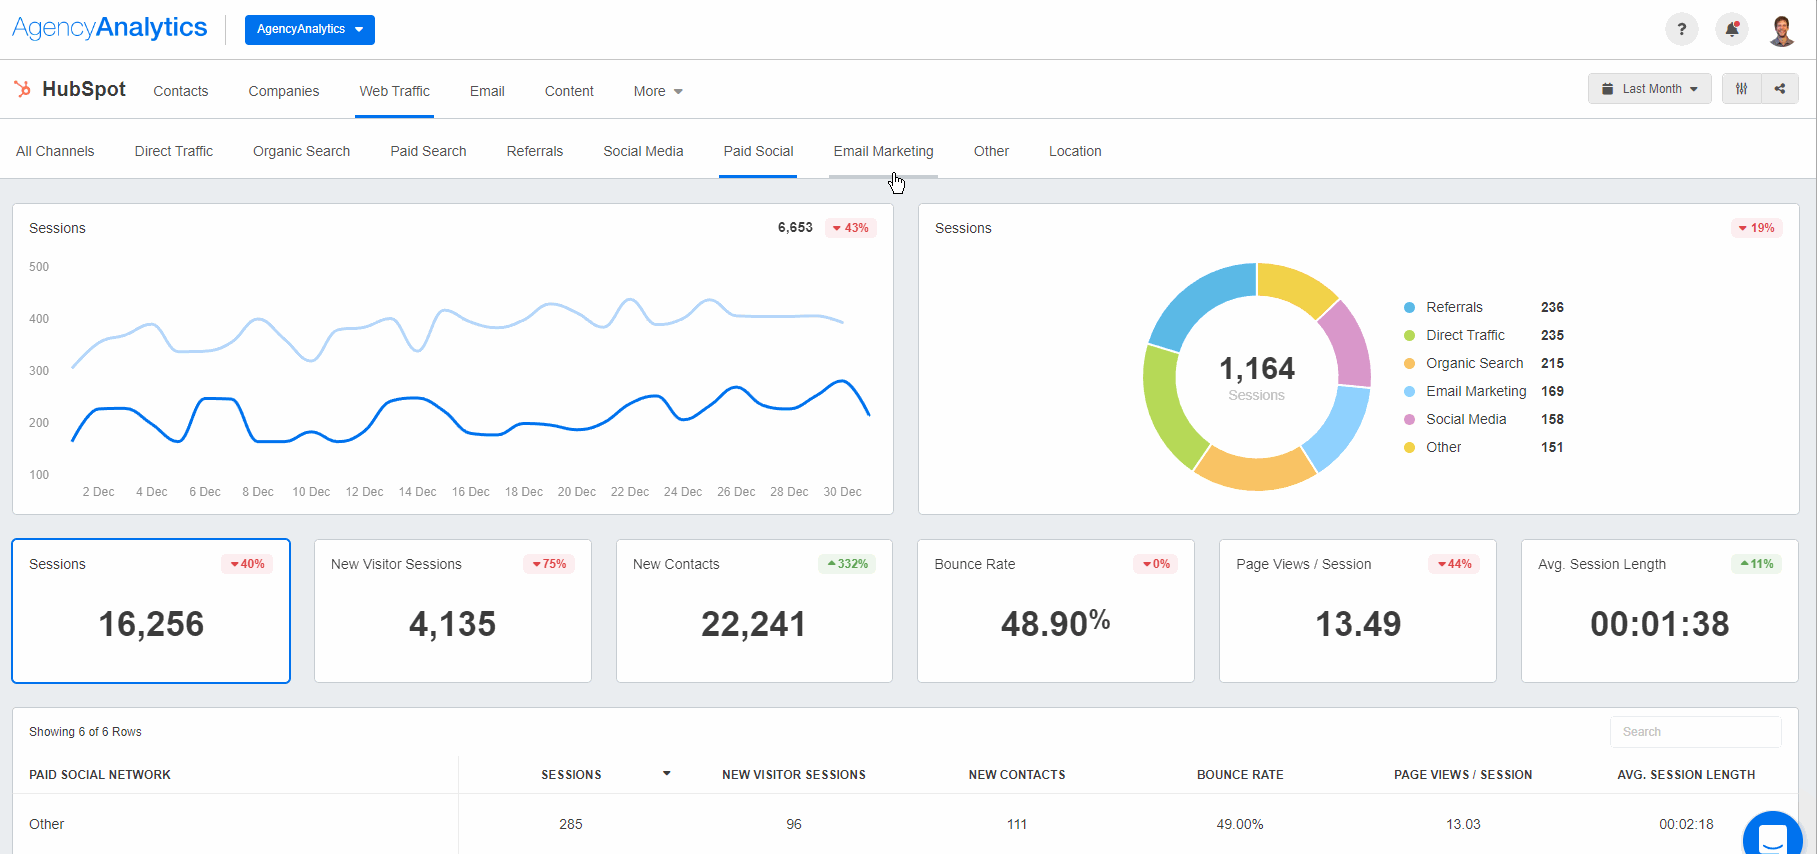
Task: Open the Last Month date range dropdown
Action: (x=1649, y=89)
